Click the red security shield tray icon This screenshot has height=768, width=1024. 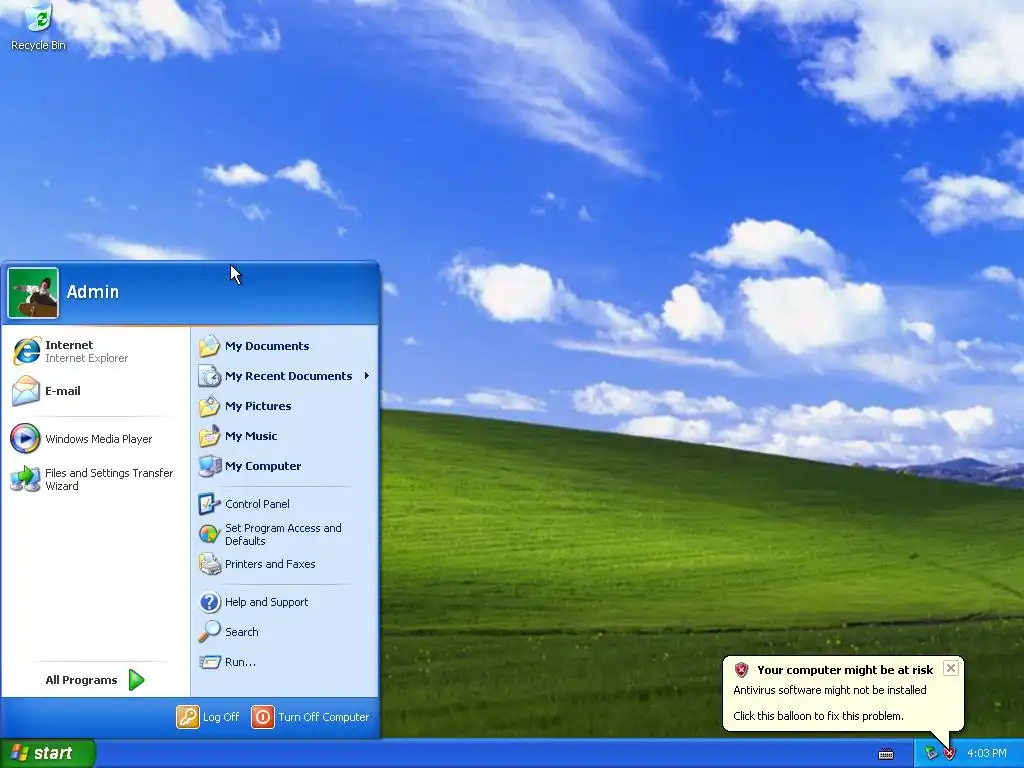click(x=950, y=754)
